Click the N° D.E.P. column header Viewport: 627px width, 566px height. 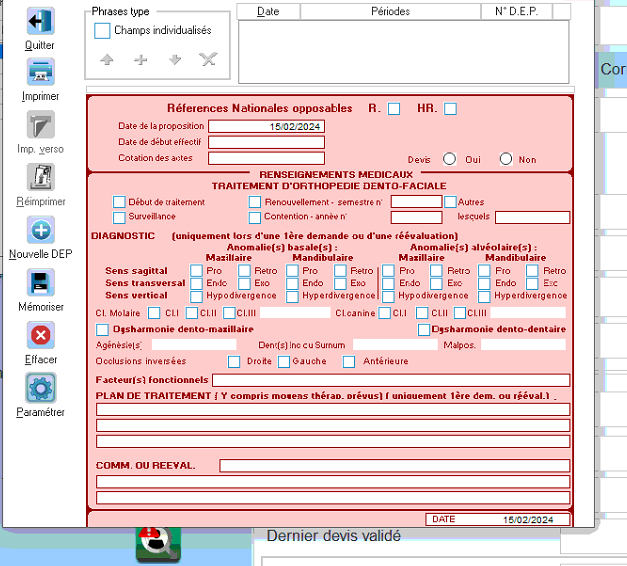pos(517,12)
